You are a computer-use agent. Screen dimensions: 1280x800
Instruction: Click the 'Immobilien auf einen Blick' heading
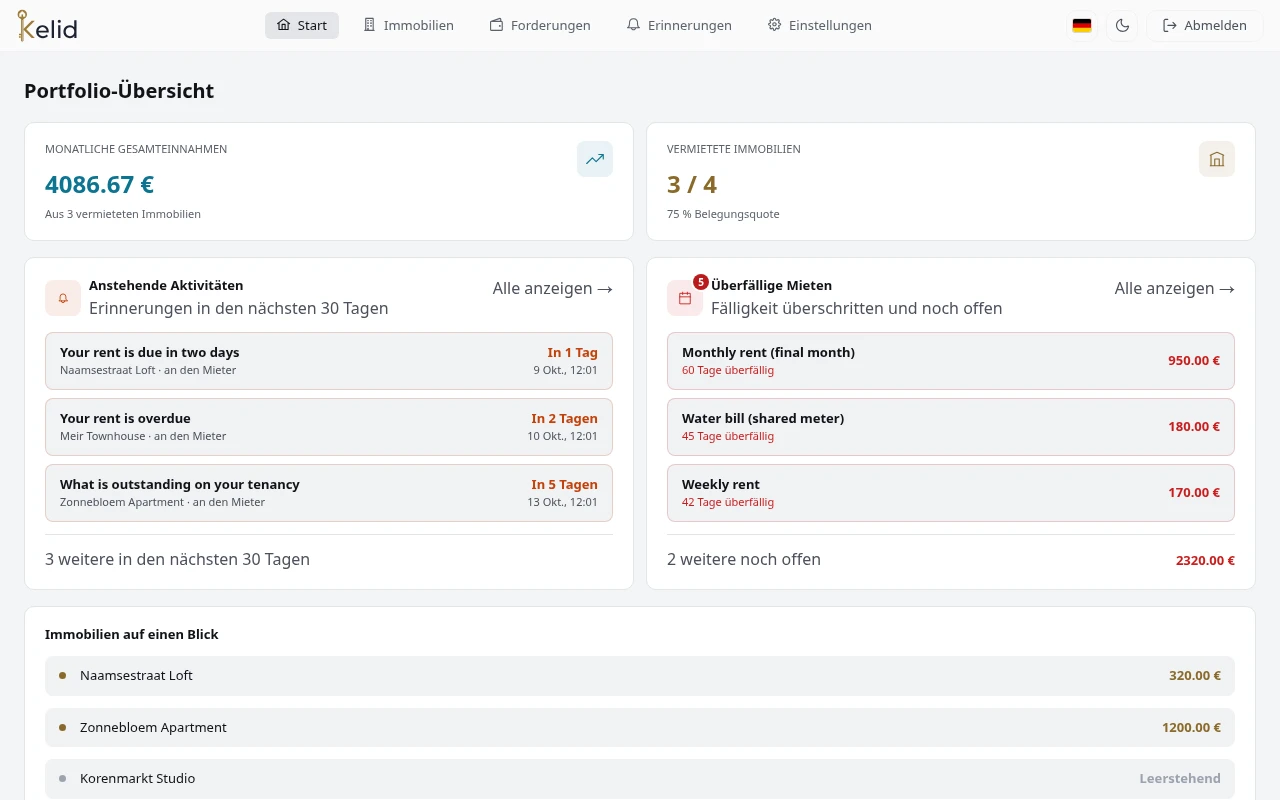132,635
